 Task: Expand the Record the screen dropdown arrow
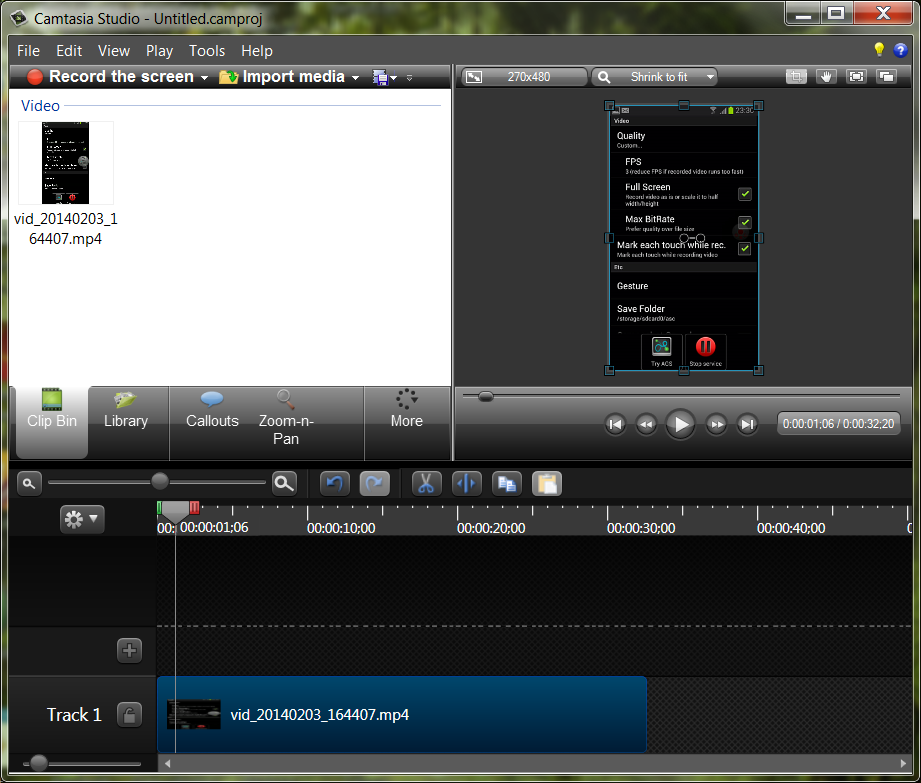pyautogui.click(x=204, y=78)
